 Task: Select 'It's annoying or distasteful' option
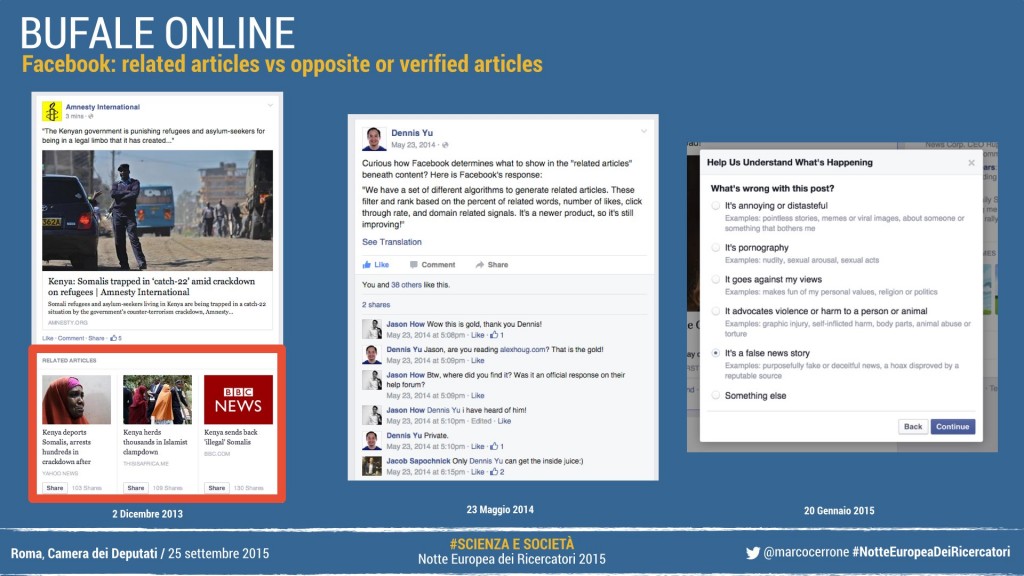pyautogui.click(x=716, y=206)
